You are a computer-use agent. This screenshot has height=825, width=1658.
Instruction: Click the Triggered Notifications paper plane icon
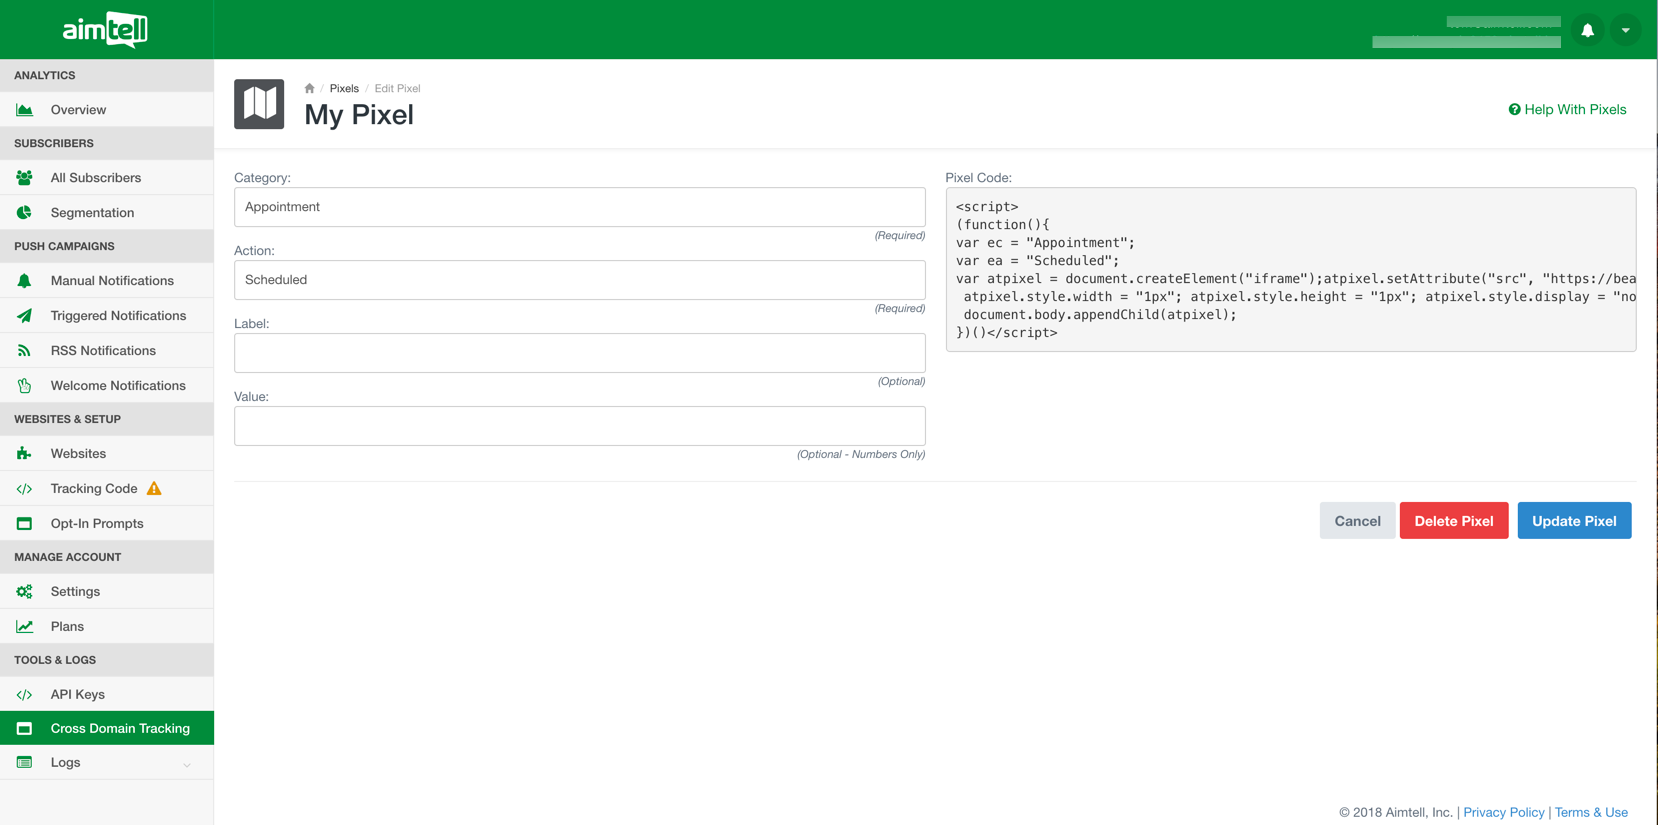pyautogui.click(x=24, y=316)
